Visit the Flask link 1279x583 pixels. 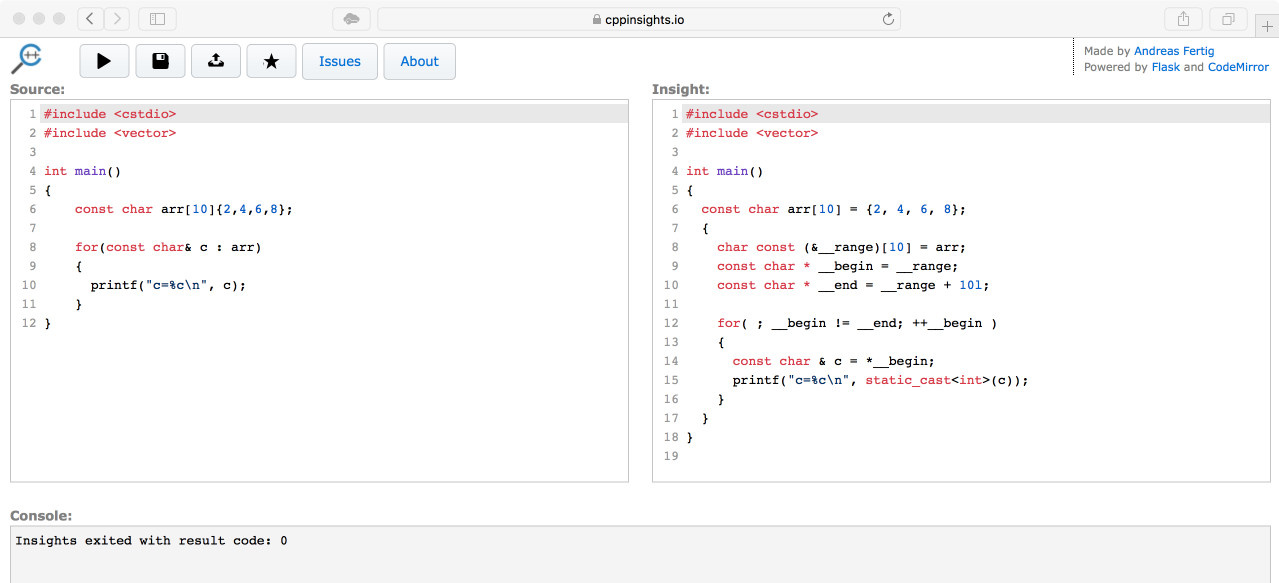[1165, 67]
